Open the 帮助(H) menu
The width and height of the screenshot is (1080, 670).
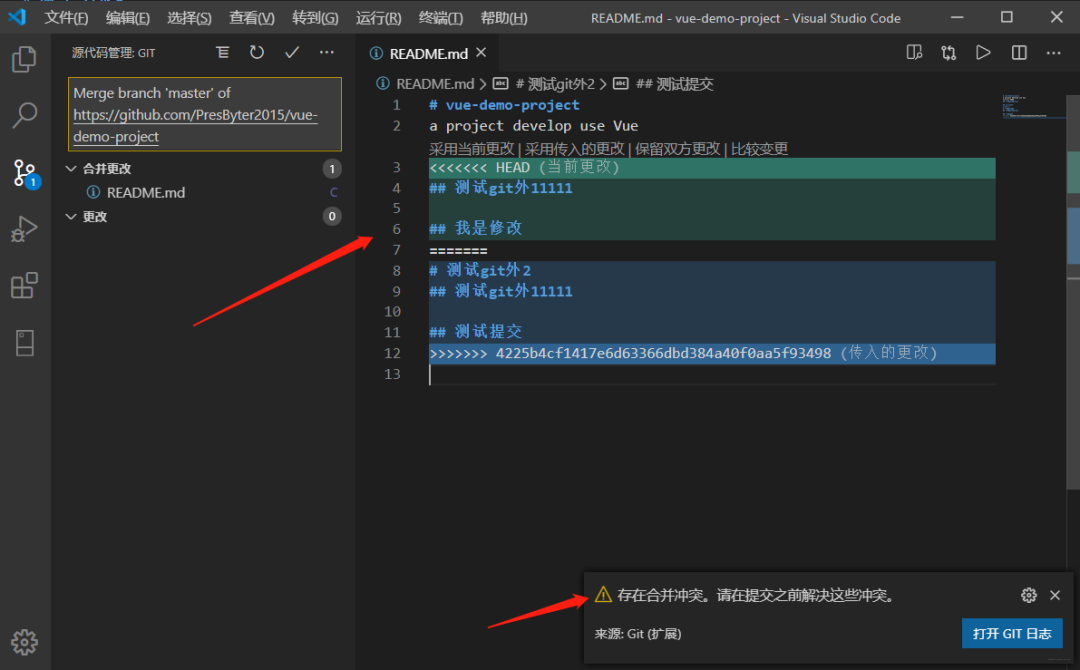(x=503, y=18)
